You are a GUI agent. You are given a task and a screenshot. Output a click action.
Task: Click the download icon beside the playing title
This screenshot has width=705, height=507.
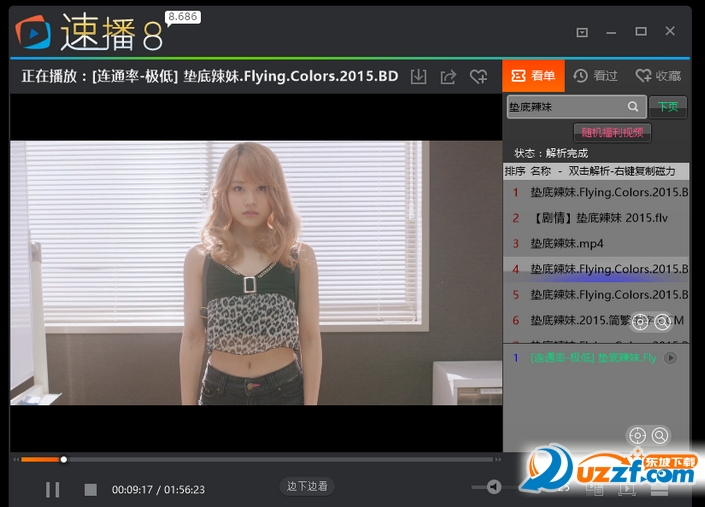418,76
